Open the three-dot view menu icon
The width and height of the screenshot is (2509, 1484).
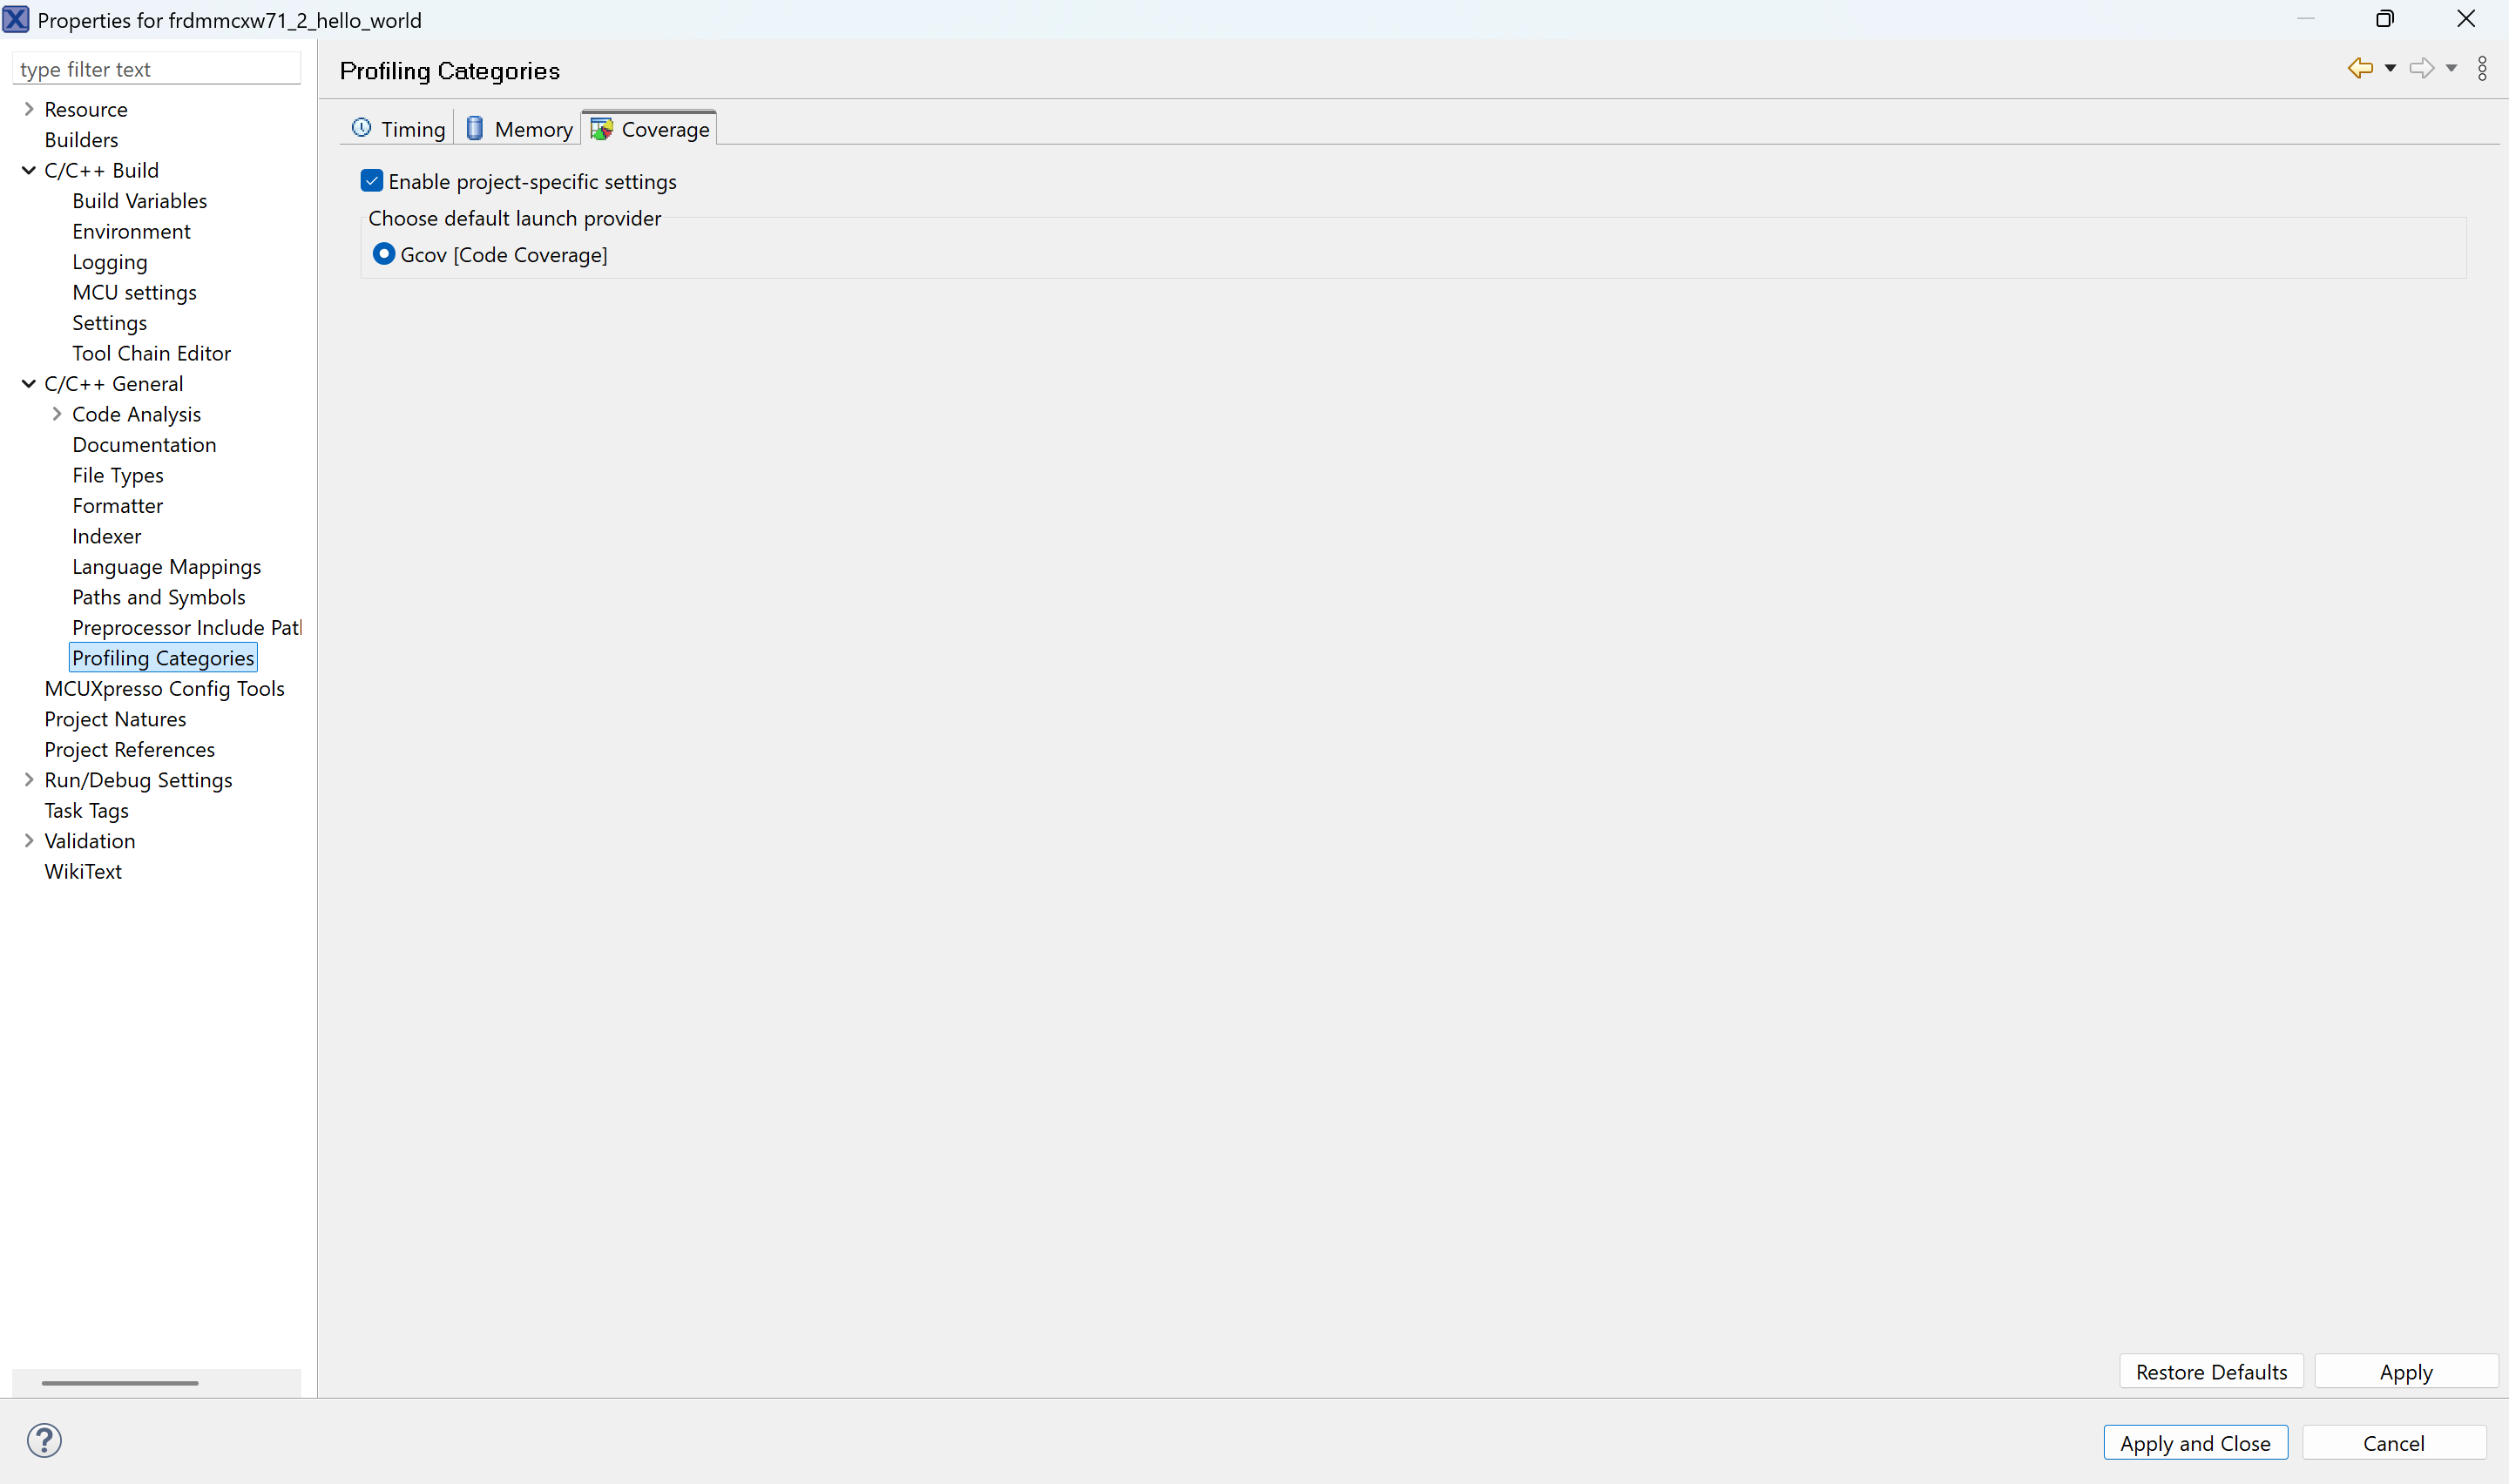tap(2482, 68)
